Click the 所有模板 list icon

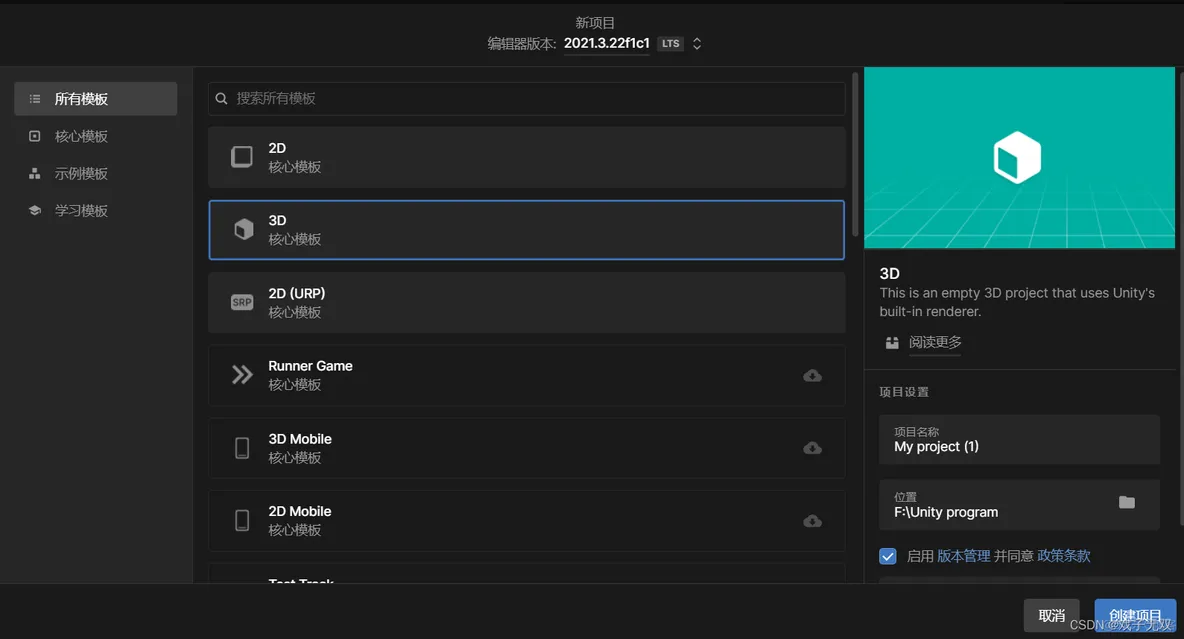pyautogui.click(x=35, y=99)
